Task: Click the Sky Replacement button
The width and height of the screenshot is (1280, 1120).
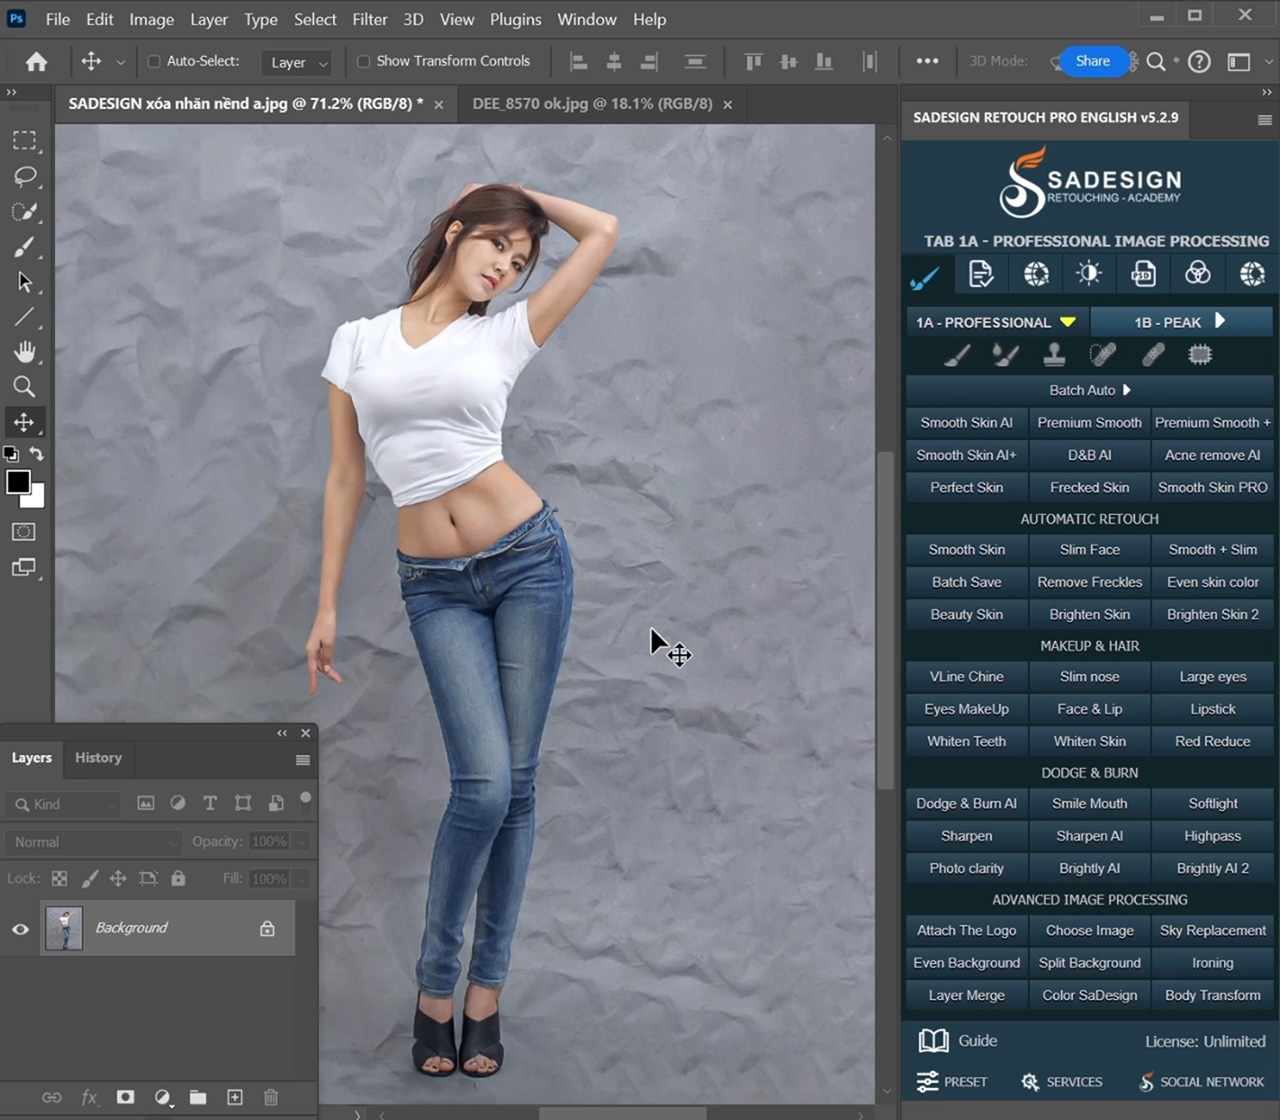Action: pos(1212,931)
